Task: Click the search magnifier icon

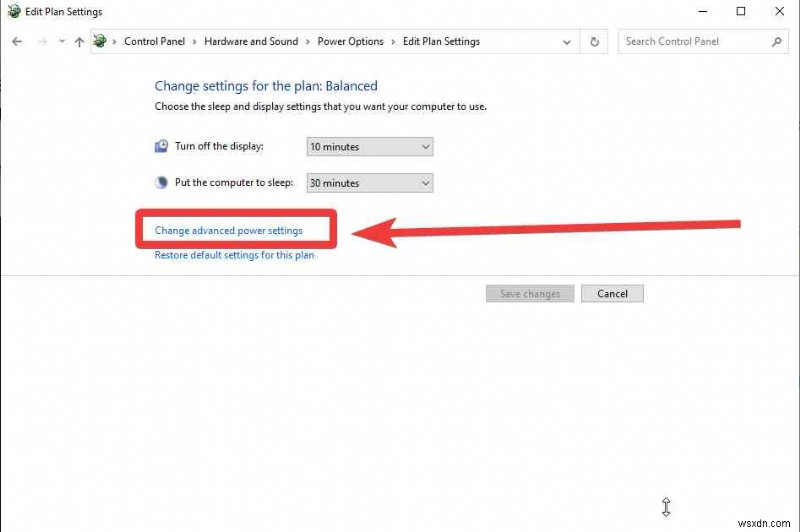Action: pyautogui.click(x=777, y=42)
